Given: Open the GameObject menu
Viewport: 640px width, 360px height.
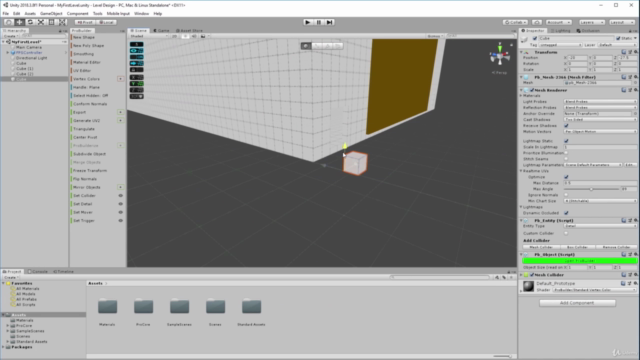Looking at the screenshot, I should tap(51, 13).
